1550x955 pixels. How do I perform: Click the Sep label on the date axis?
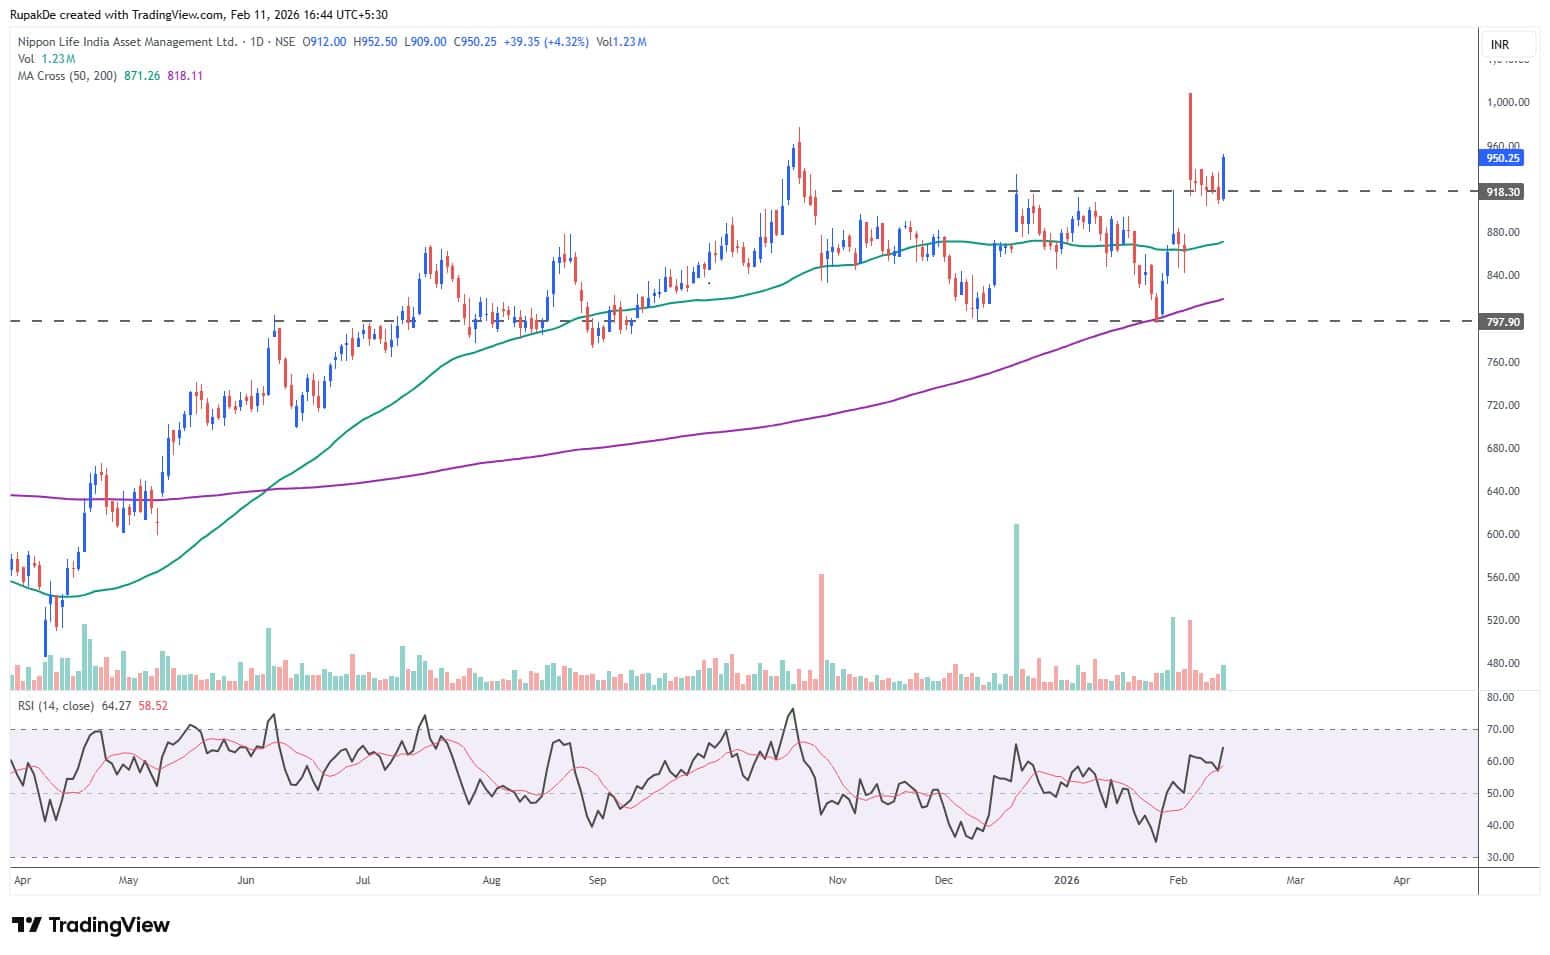click(597, 881)
